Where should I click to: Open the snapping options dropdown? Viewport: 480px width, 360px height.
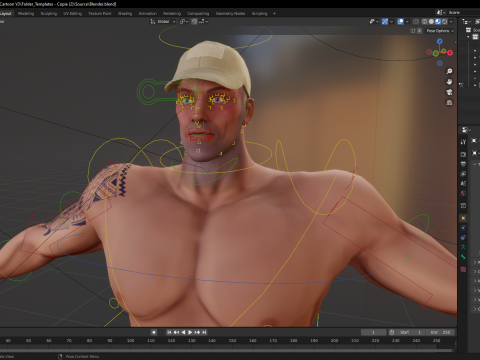click(x=204, y=21)
